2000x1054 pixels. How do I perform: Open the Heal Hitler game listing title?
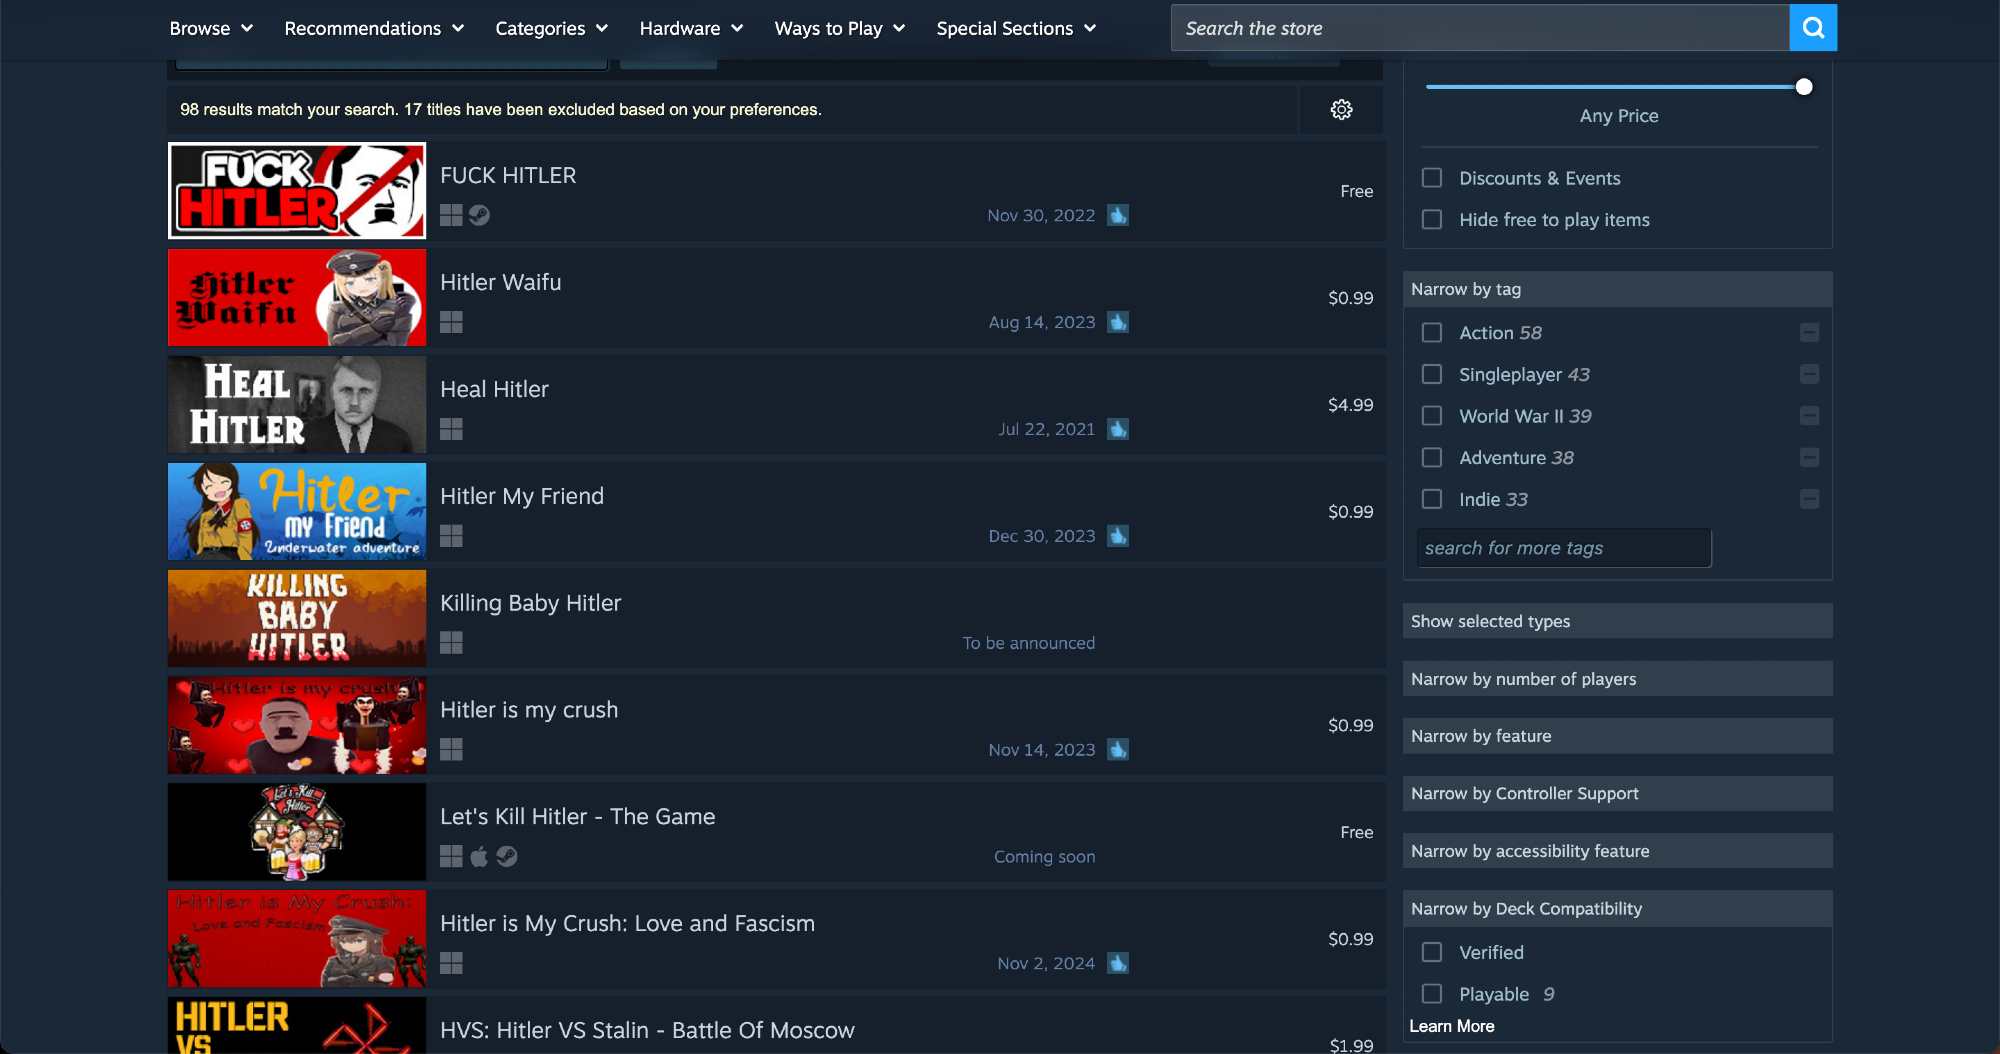(494, 389)
